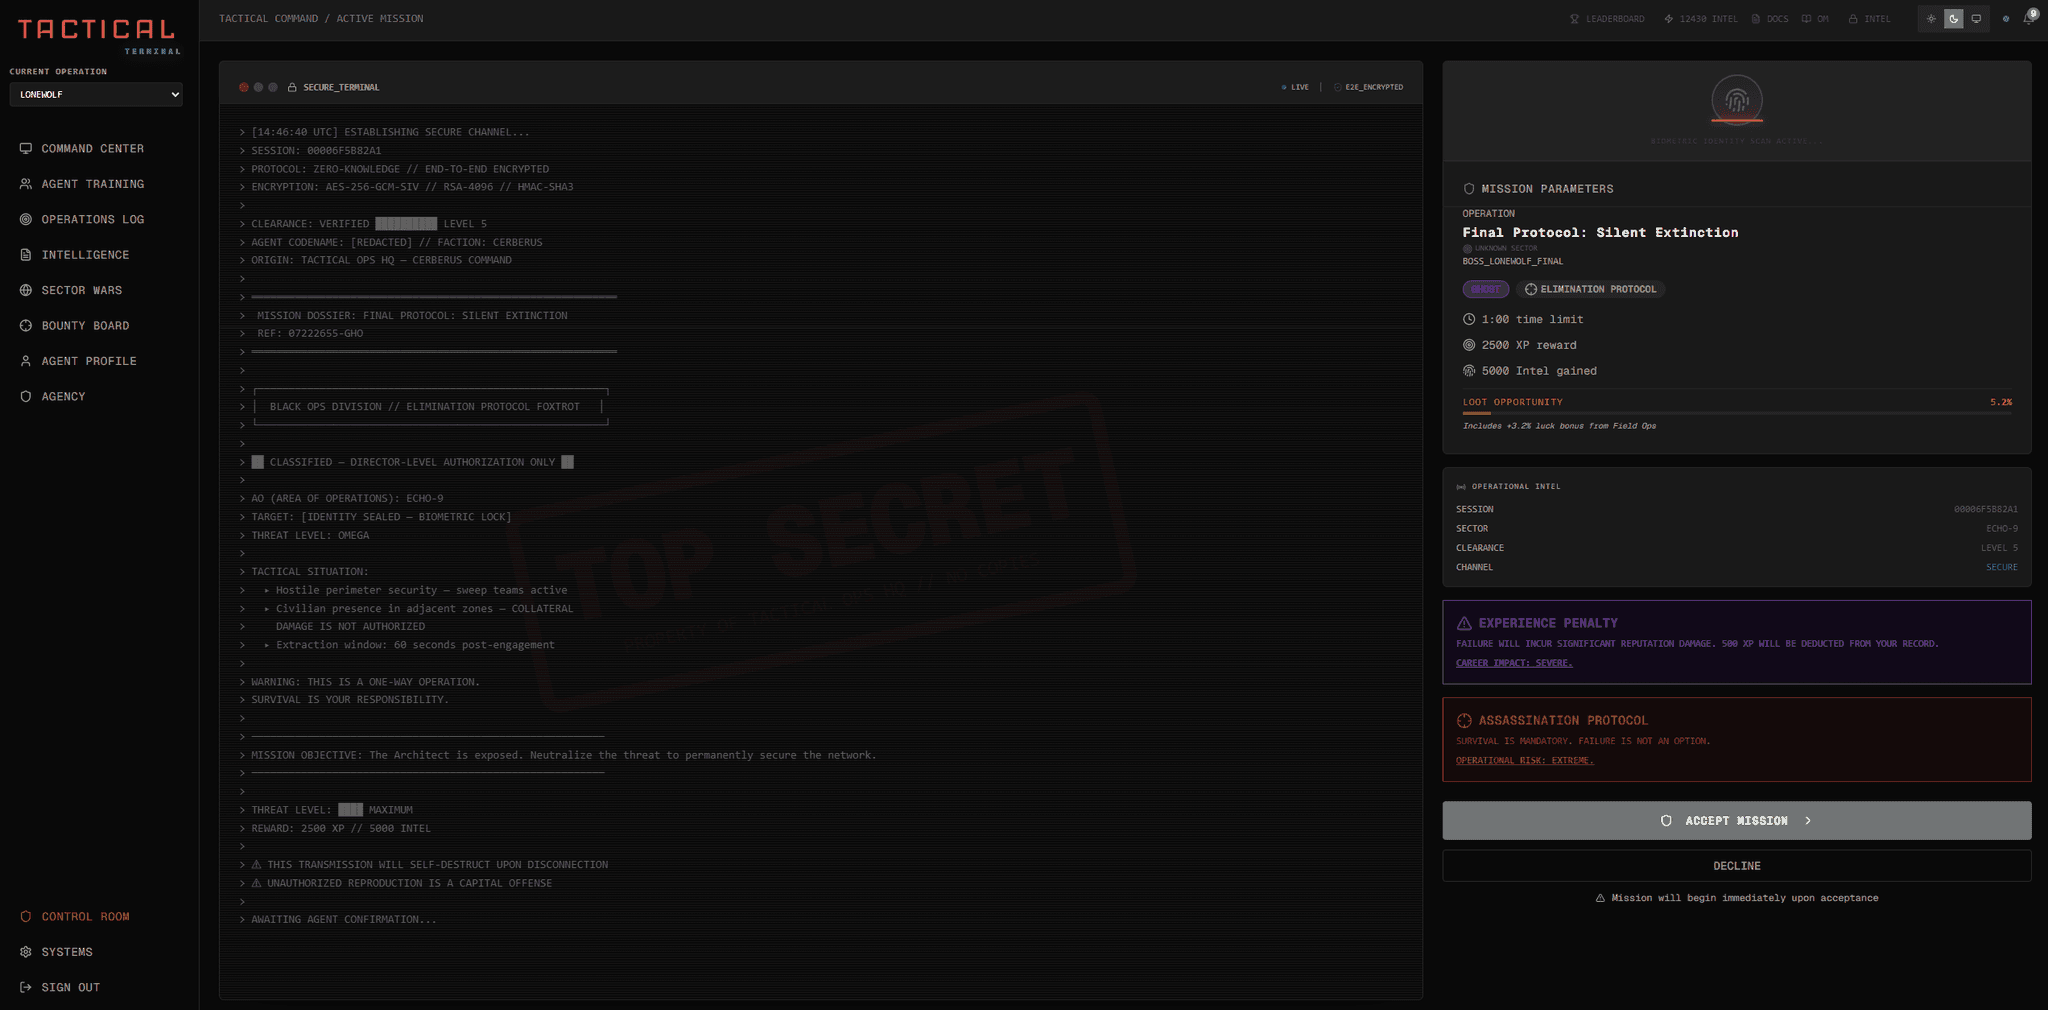Switch to dark theme moon toggle
Viewport: 2048px width, 1010px height.
pos(1954,19)
